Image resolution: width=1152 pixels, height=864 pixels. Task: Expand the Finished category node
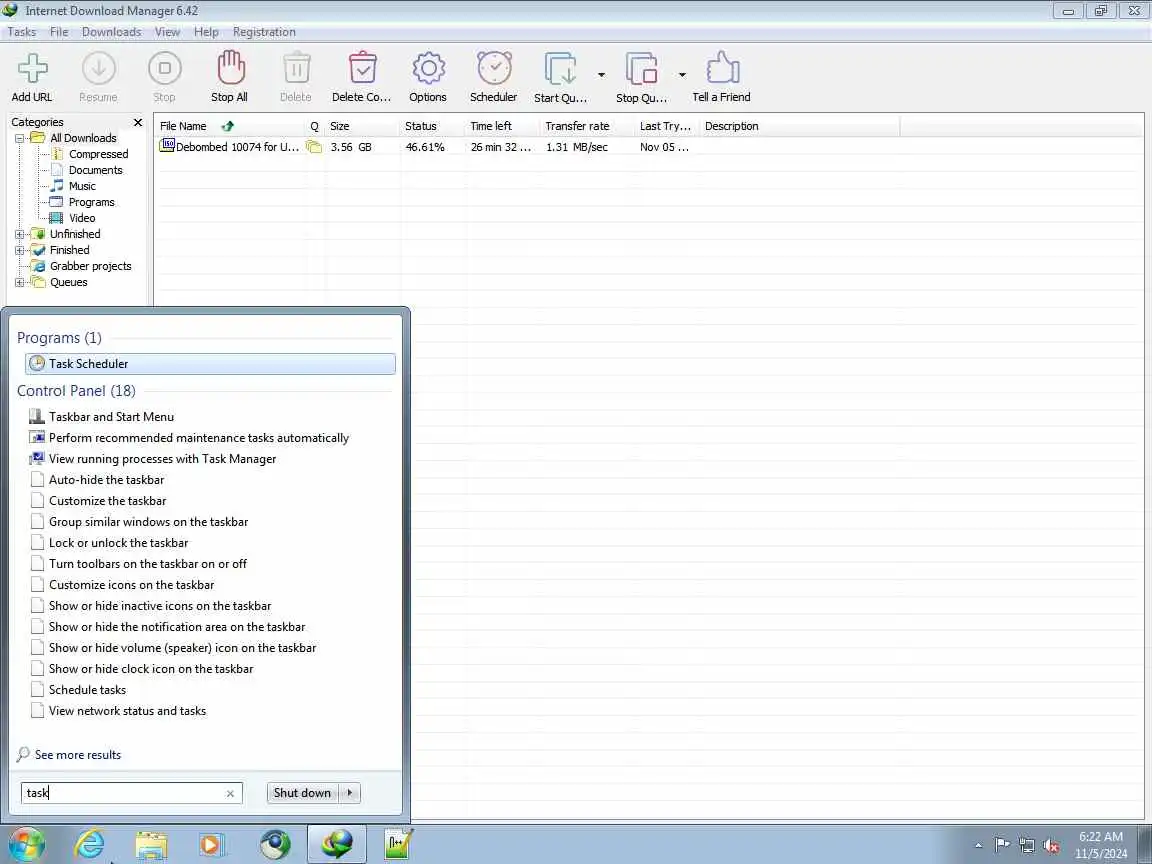[20, 251]
